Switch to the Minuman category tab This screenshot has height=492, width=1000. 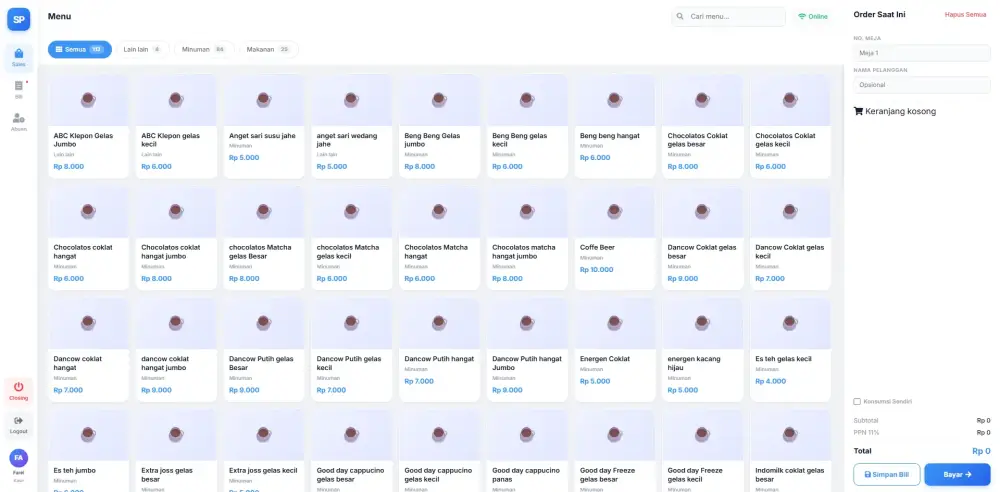(204, 49)
